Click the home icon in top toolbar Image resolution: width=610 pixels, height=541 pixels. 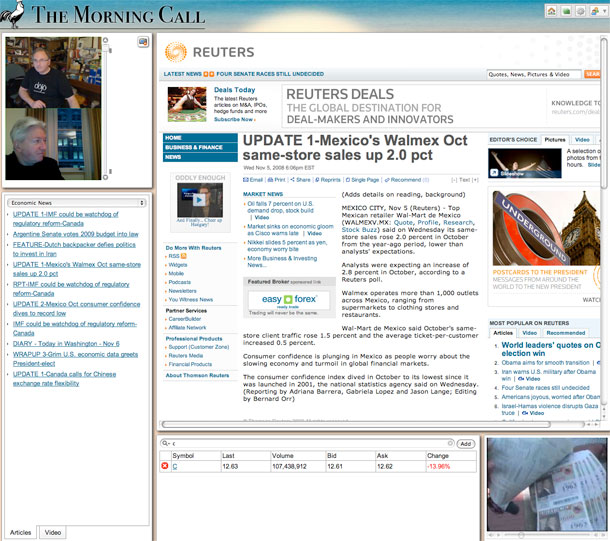(552, 11)
